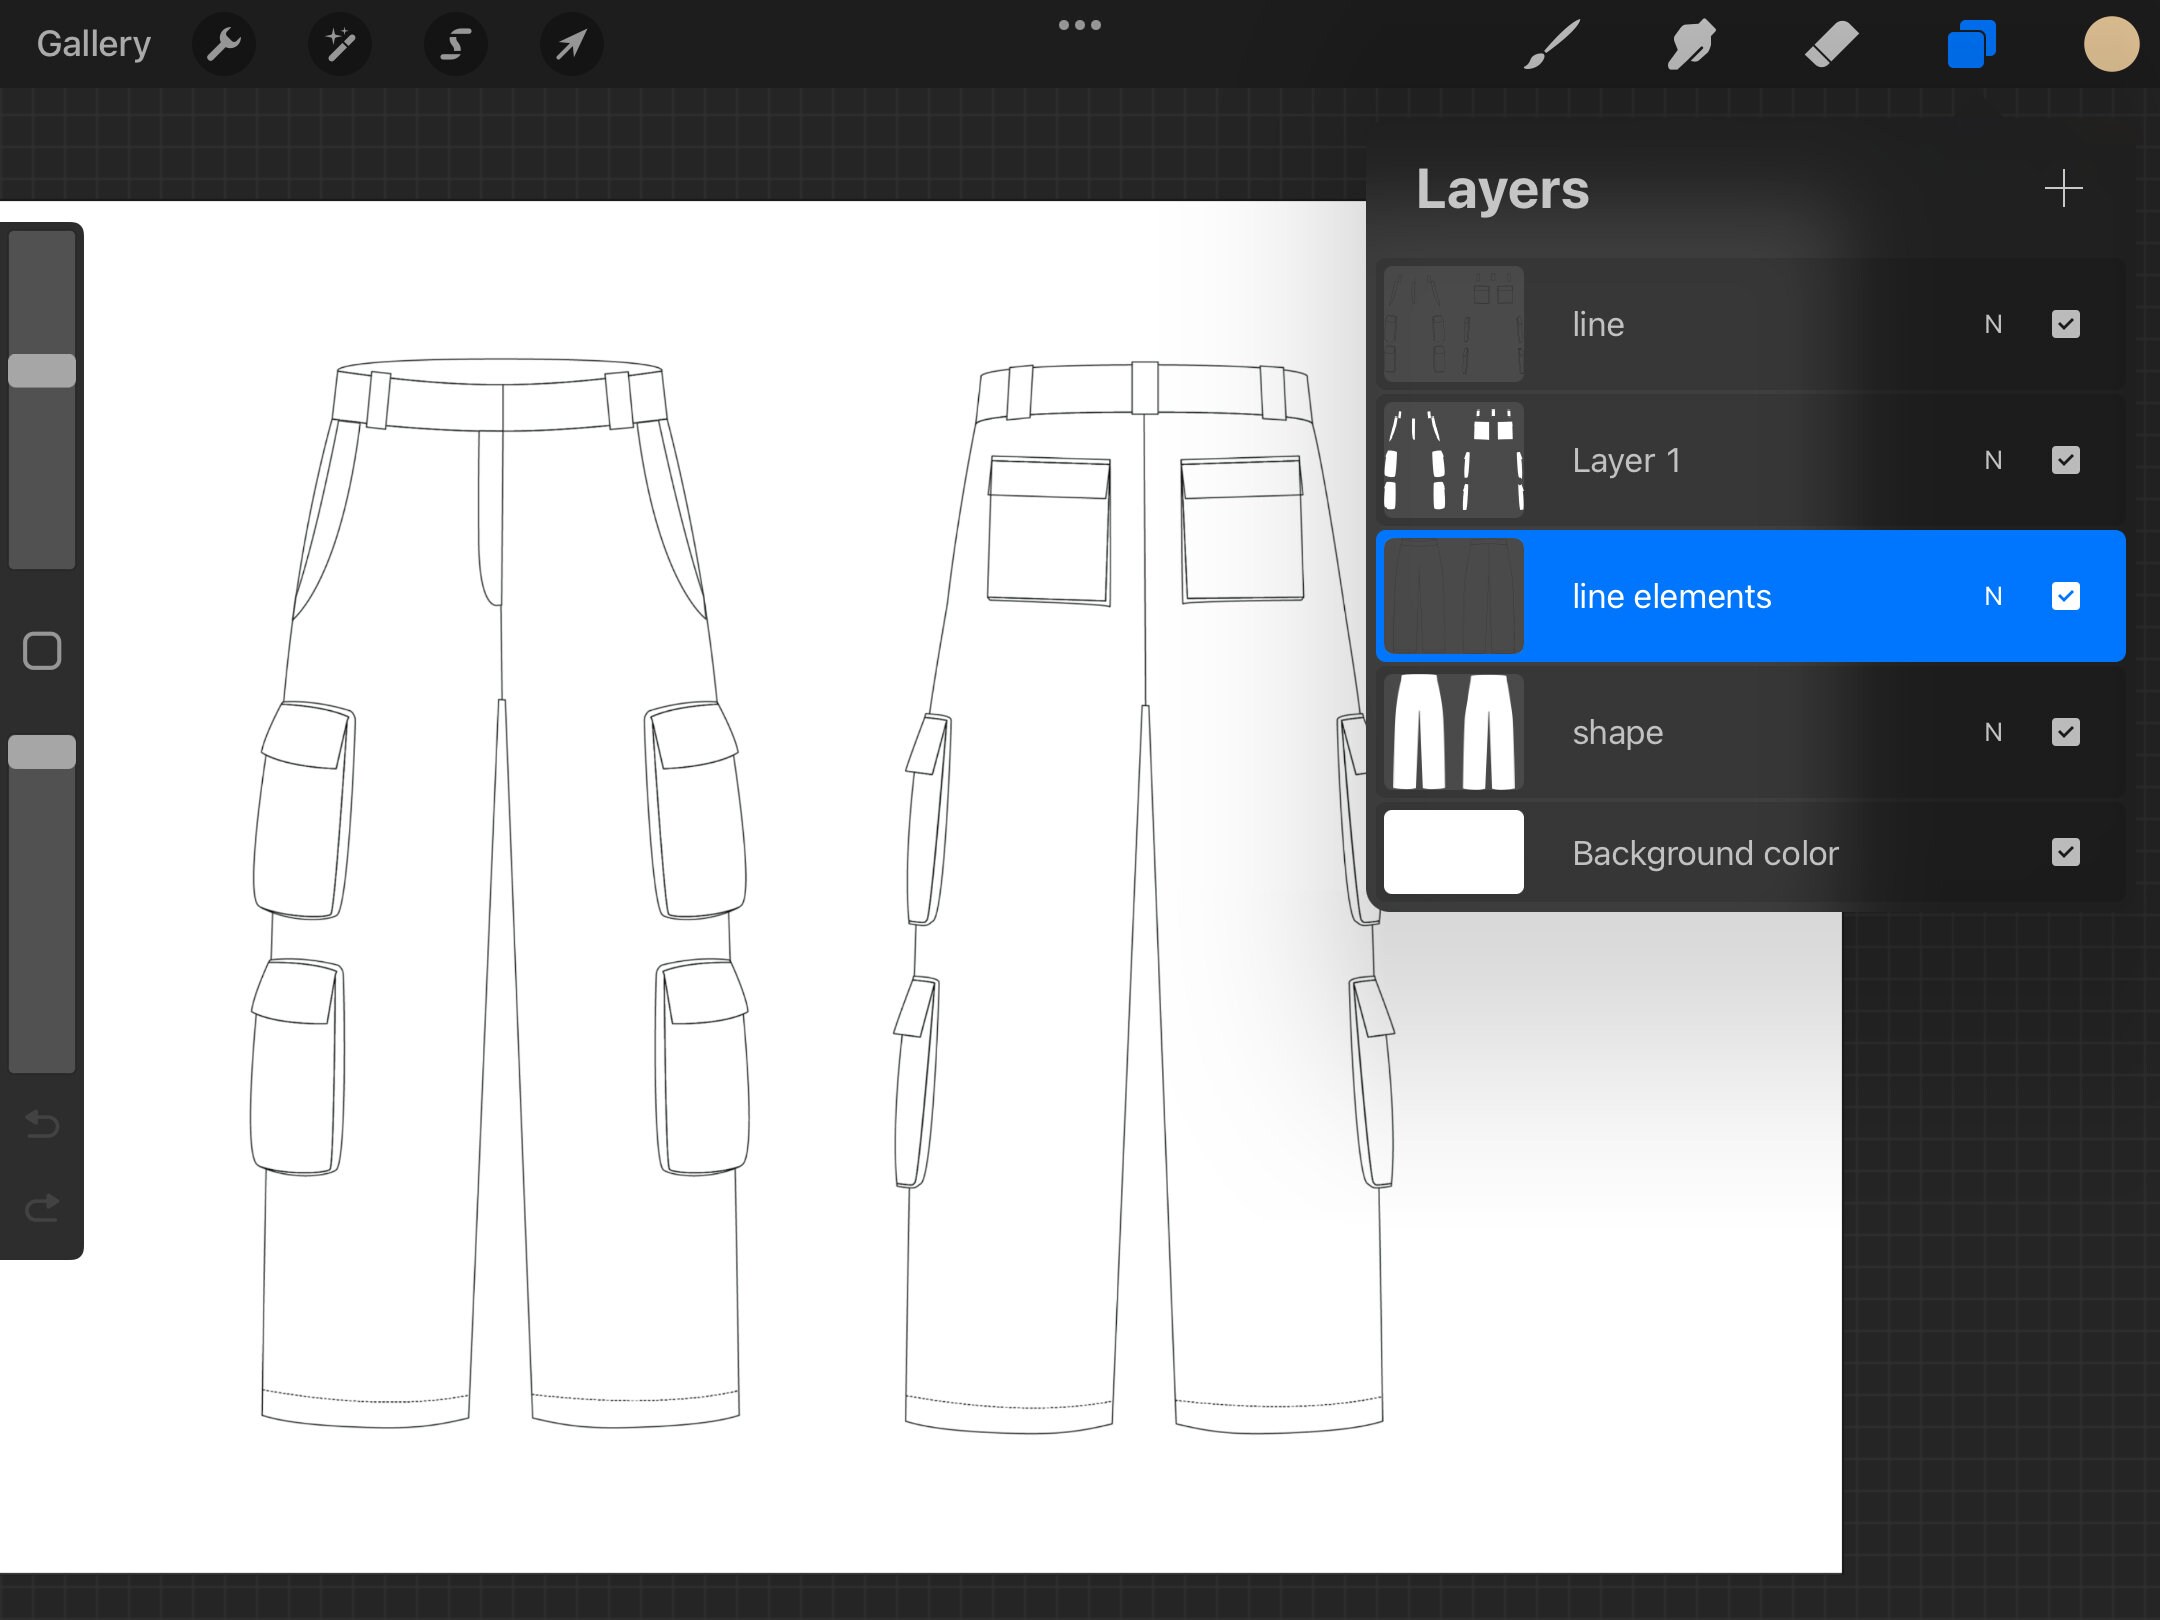Activate the Transform arrow tool
2160x1620 pixels.
click(570, 43)
